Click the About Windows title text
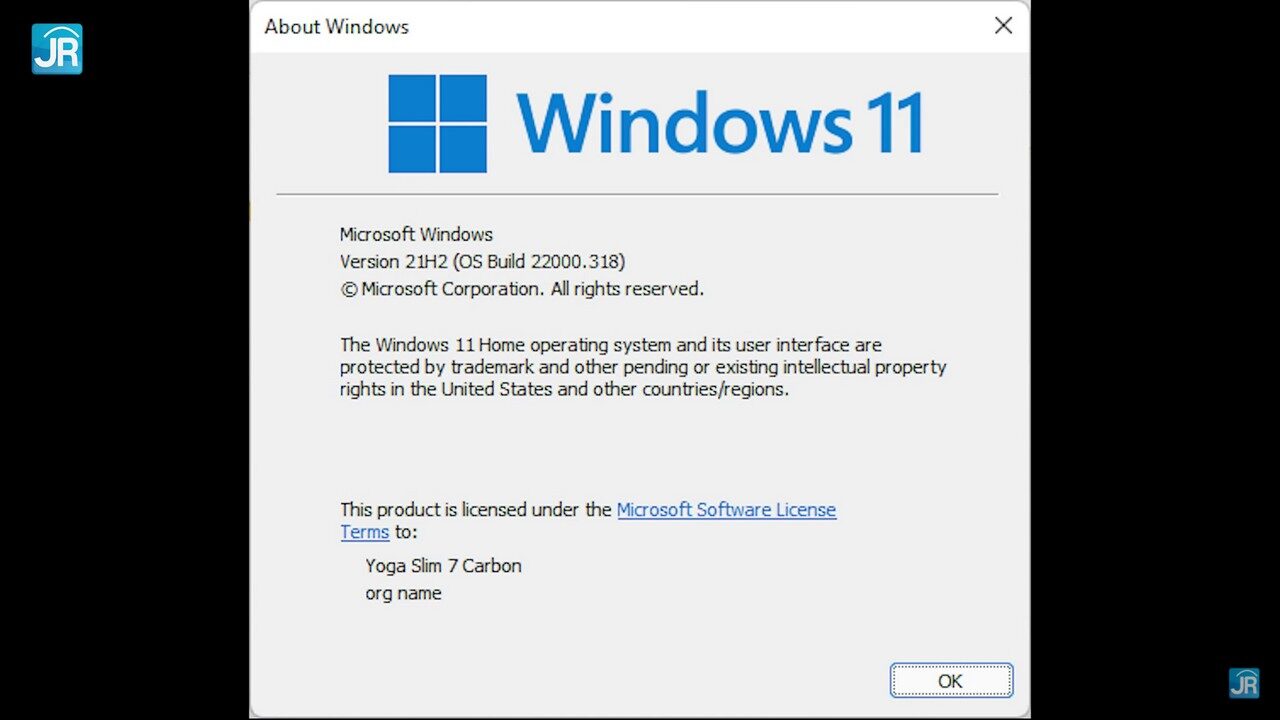Image resolution: width=1280 pixels, height=720 pixels. 336,27
